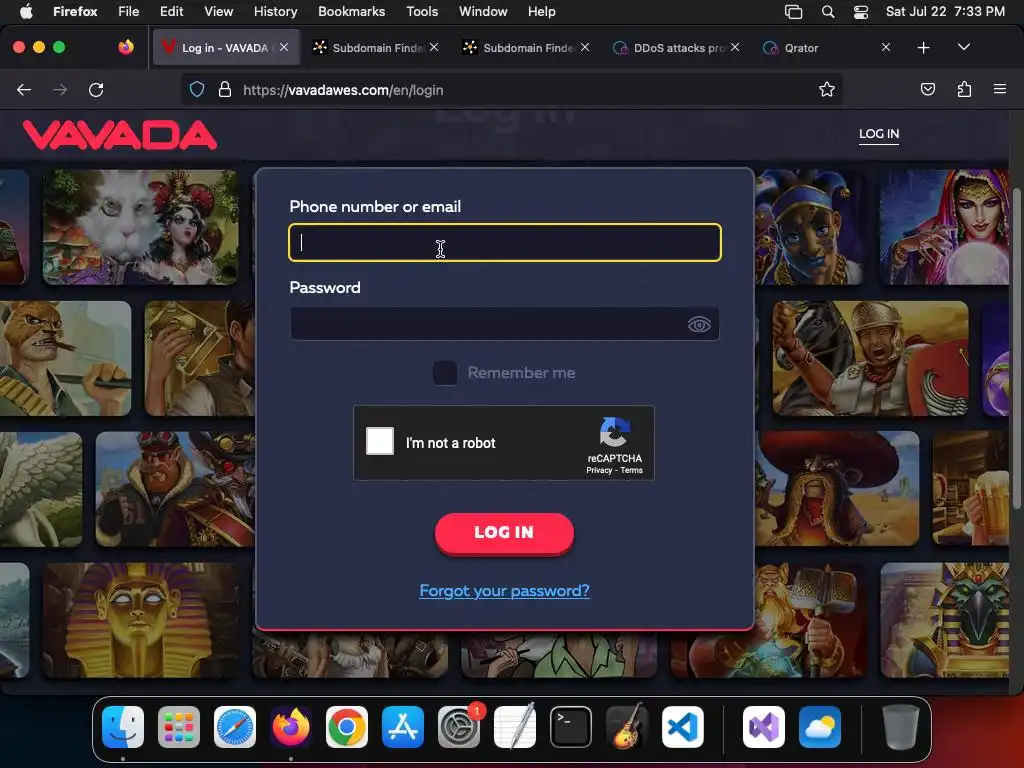Expand the list all tabs chevron

coord(963,47)
